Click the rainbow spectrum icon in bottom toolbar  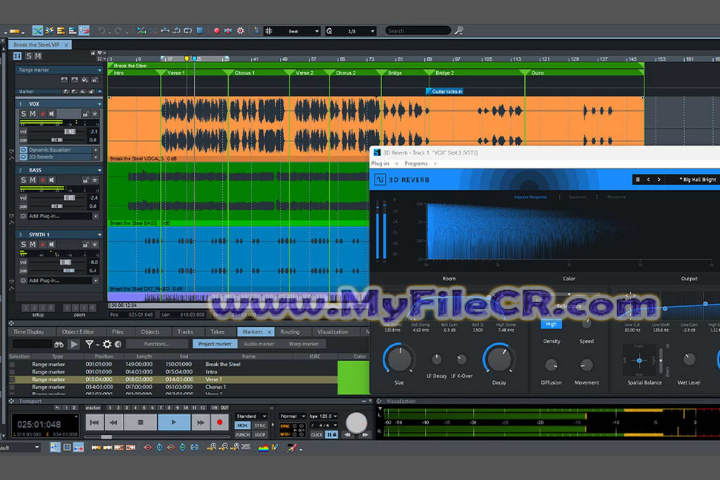tap(263, 447)
